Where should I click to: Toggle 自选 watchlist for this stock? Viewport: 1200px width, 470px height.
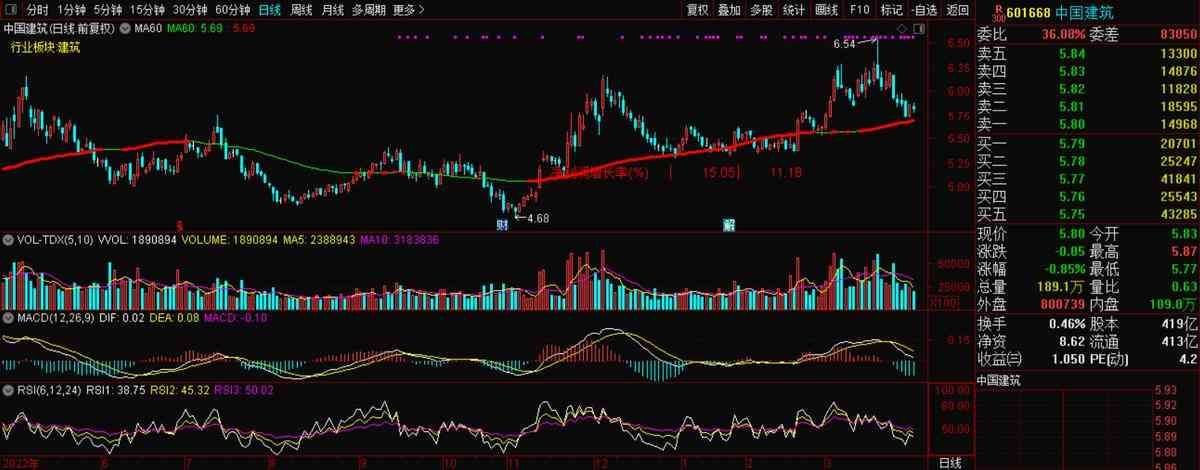(924, 10)
